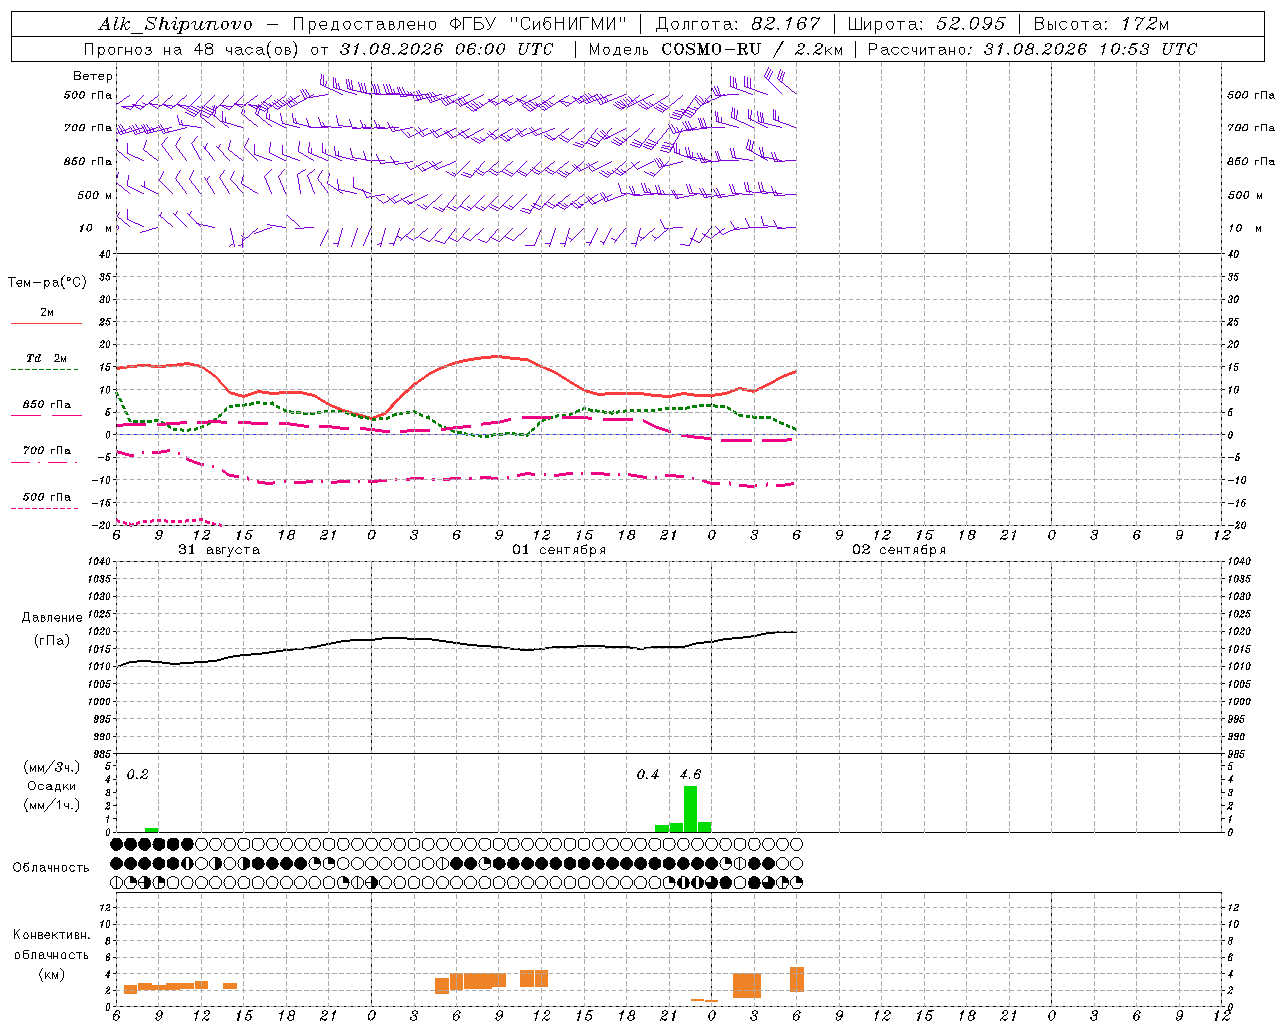Click the 0.4 precipitation value label
Viewport: 1280px width, 1024px height.
click(648, 774)
